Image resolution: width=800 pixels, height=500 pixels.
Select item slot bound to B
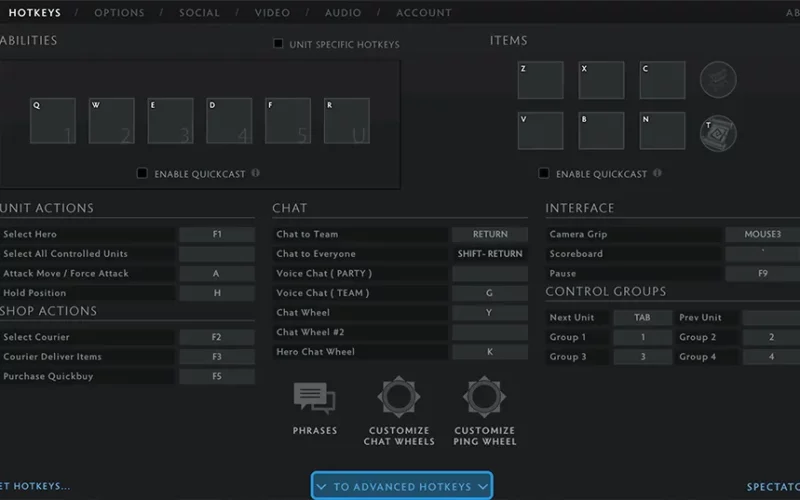tap(602, 131)
